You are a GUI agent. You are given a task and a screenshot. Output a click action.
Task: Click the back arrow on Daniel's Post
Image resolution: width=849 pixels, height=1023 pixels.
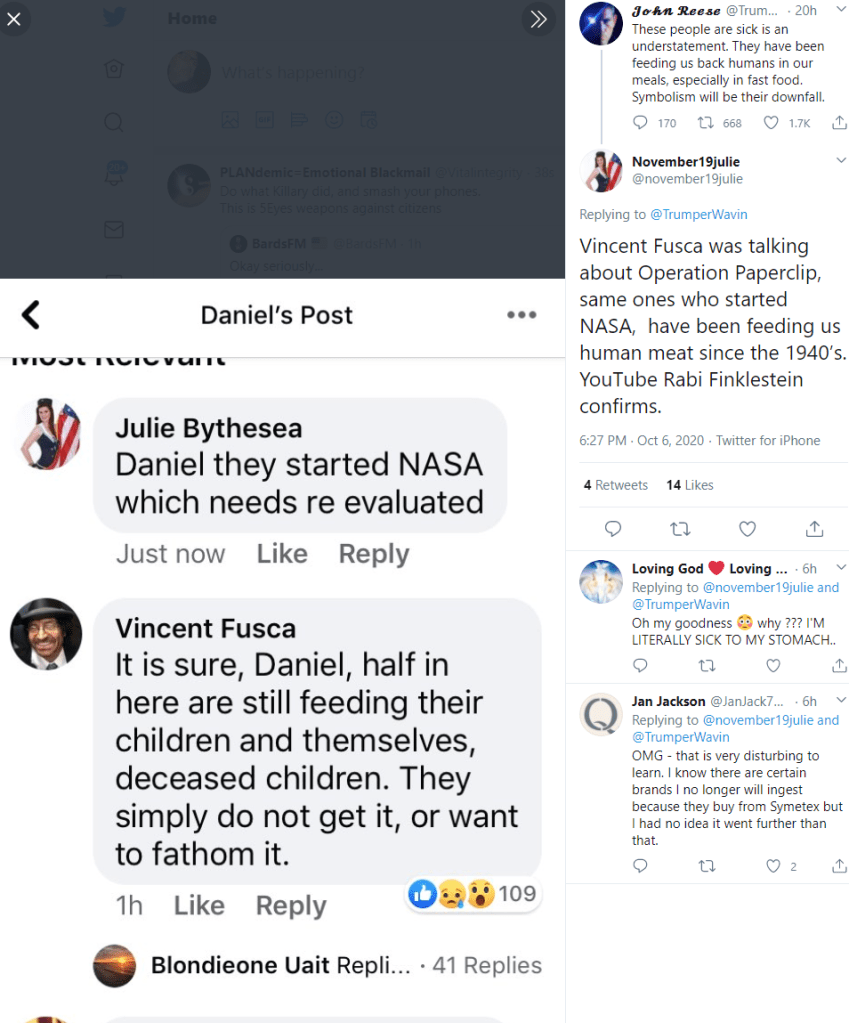click(x=31, y=315)
